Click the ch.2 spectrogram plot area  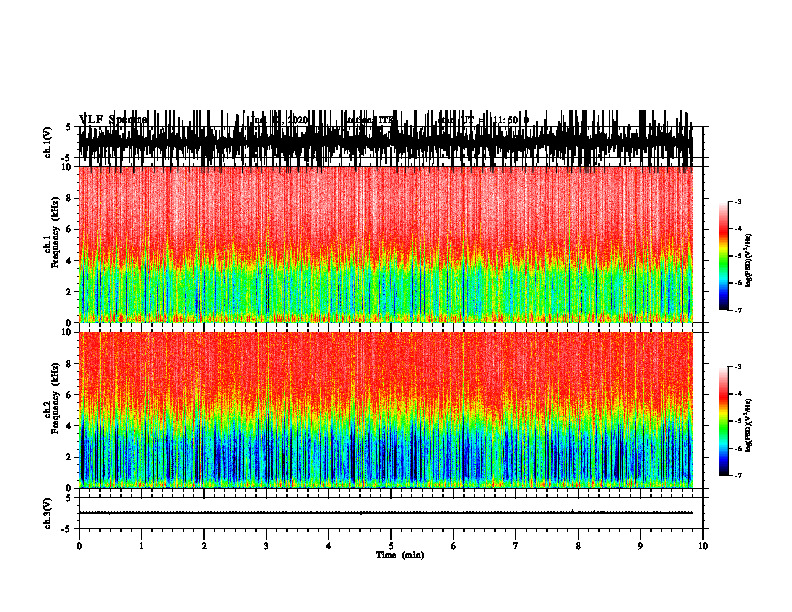[x=386, y=410]
